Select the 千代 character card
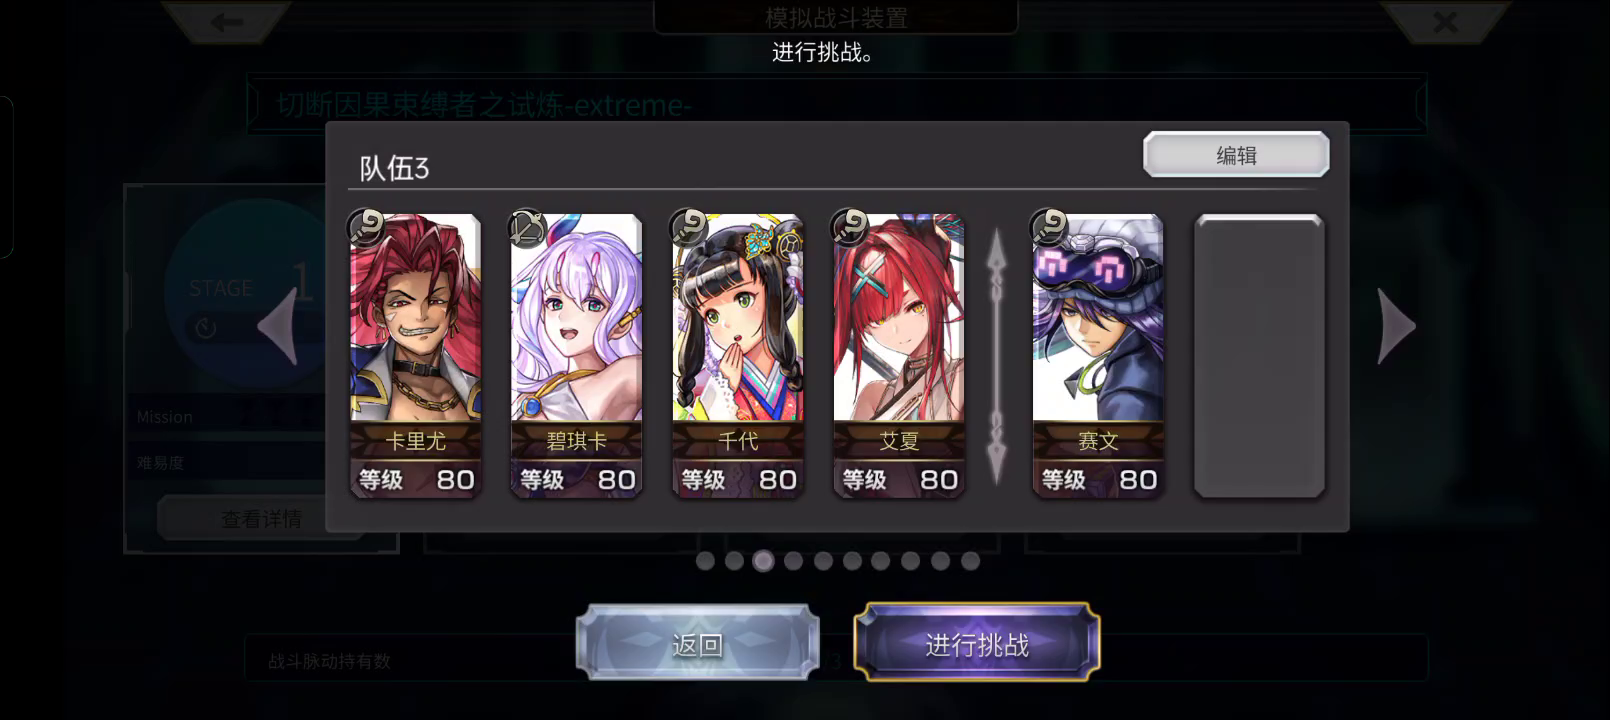Image resolution: width=1610 pixels, height=720 pixels. 738,355
